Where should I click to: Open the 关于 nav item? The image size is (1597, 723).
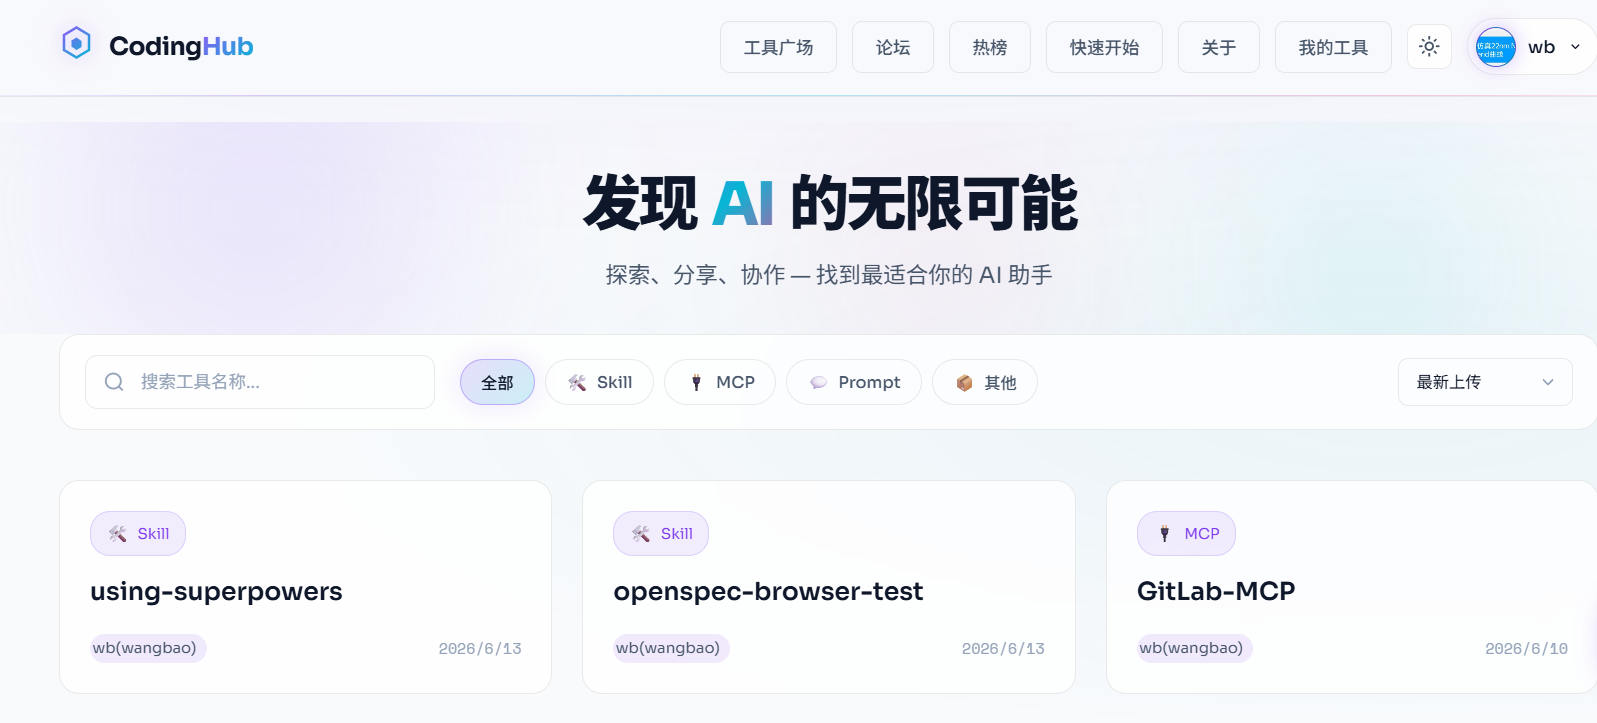point(1219,47)
